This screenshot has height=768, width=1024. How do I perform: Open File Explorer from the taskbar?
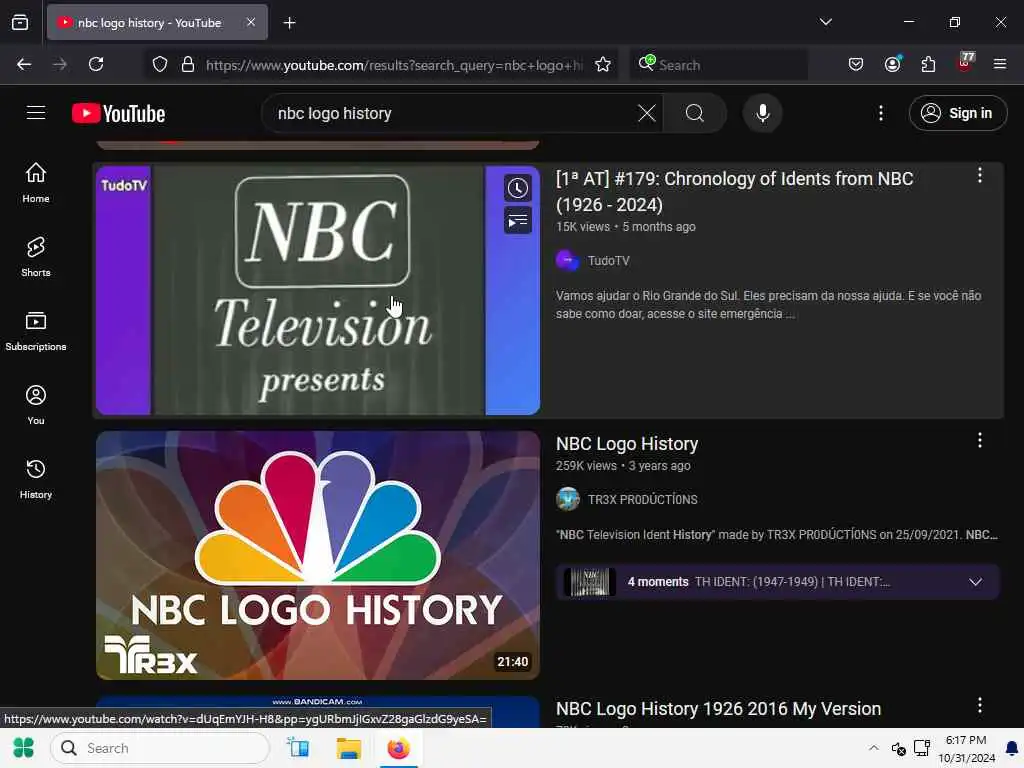(348, 748)
